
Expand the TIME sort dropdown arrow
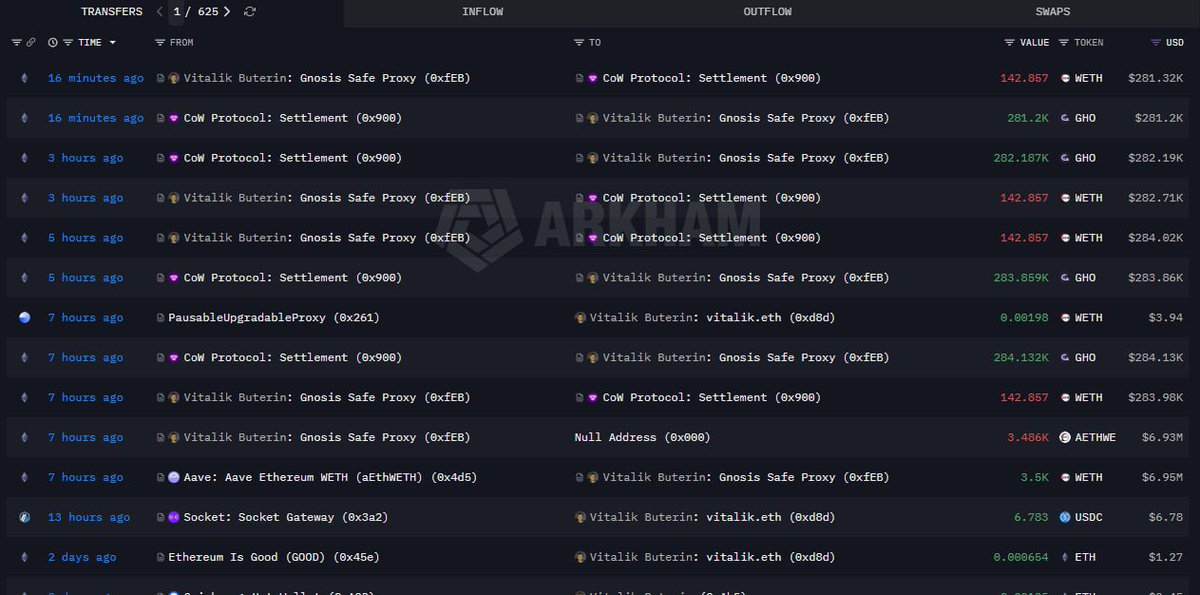(112, 43)
